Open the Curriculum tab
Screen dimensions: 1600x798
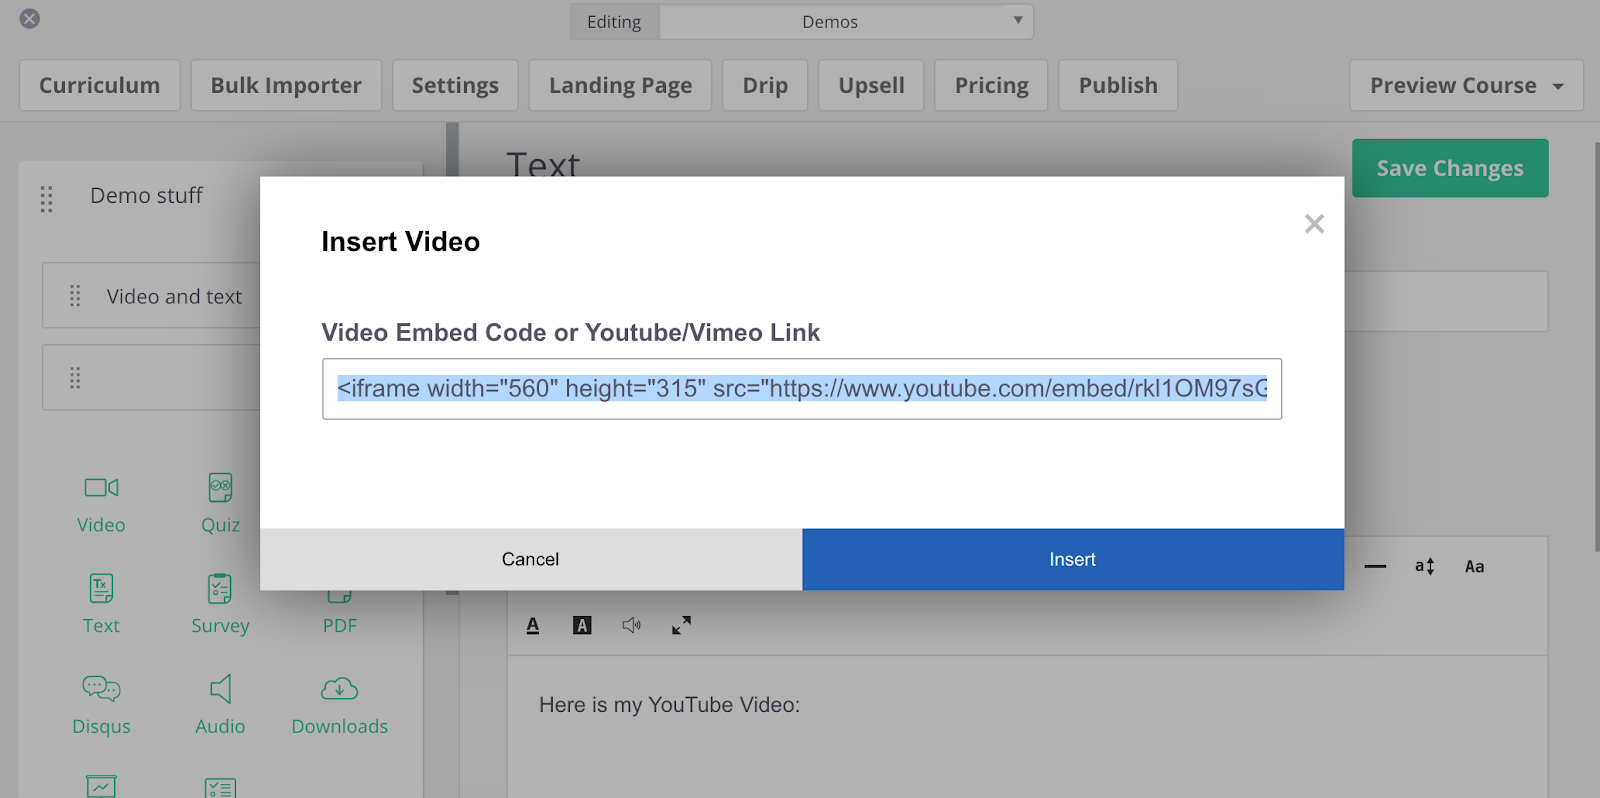(x=100, y=85)
